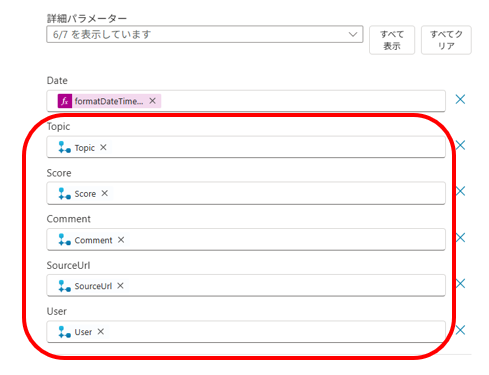Select the SourceUrl dynamic content token text
The width and height of the screenshot is (489, 375).
click(93, 286)
